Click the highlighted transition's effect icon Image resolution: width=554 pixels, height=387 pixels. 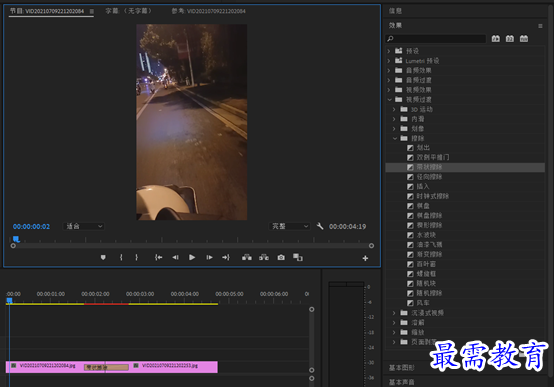pyautogui.click(x=410, y=167)
